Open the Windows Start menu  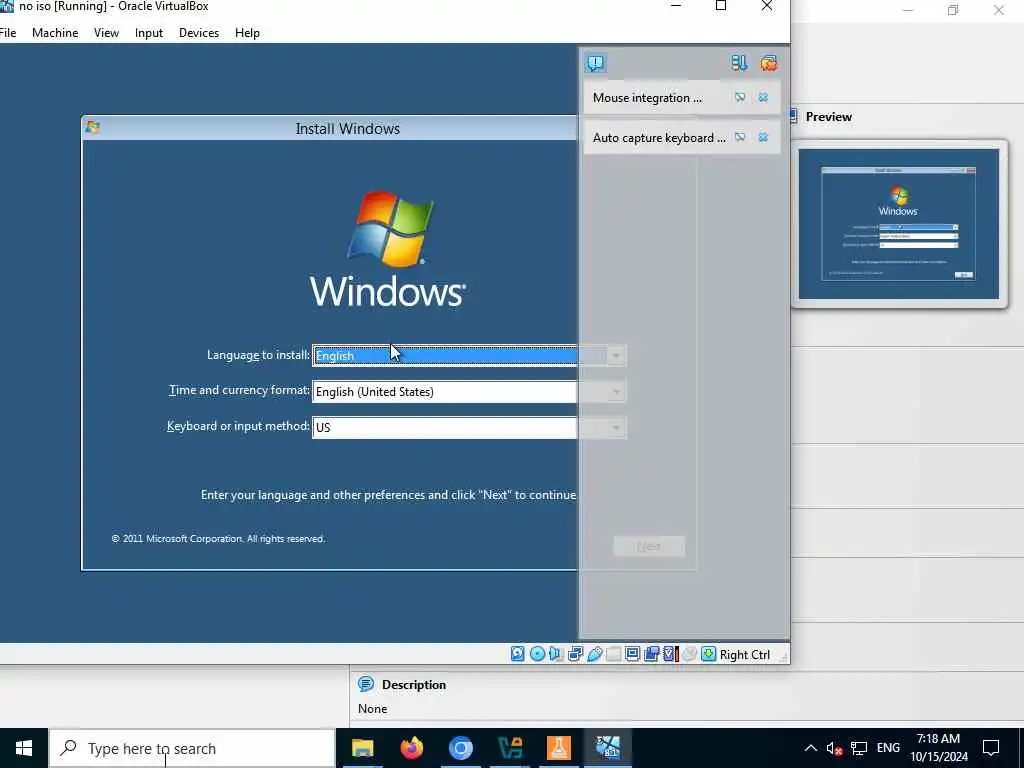(24, 748)
